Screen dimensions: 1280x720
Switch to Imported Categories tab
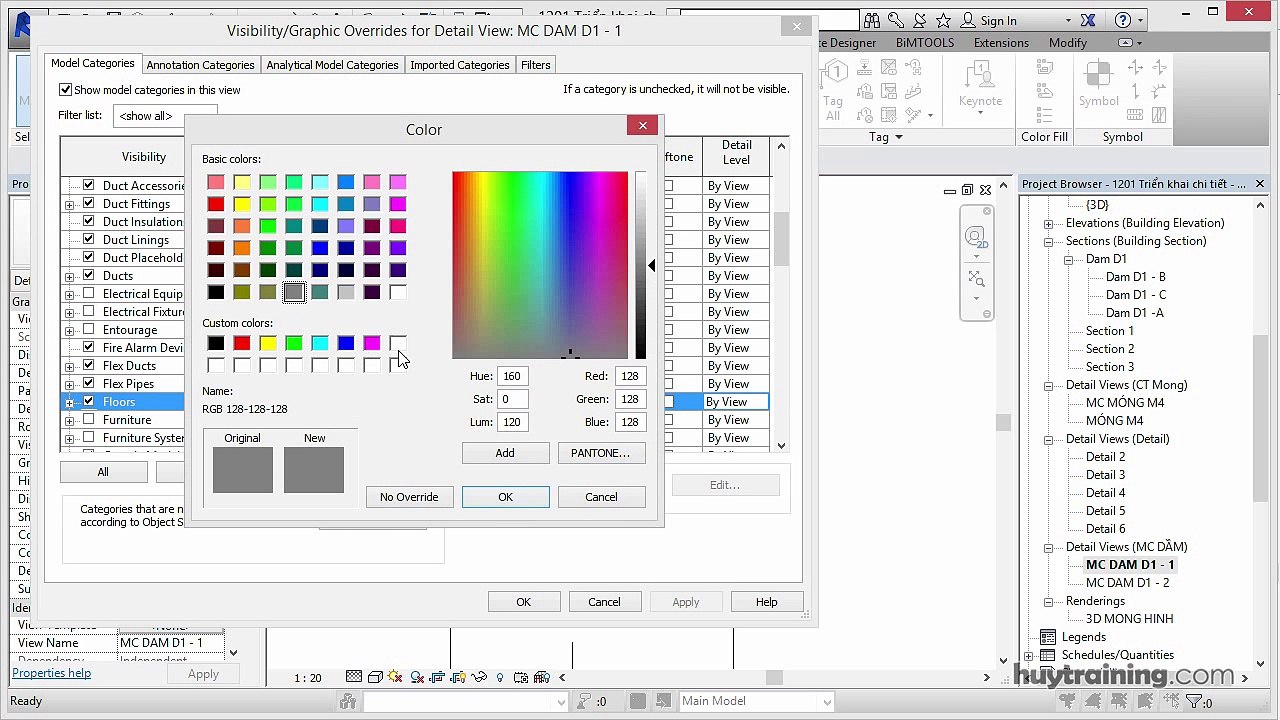460,65
